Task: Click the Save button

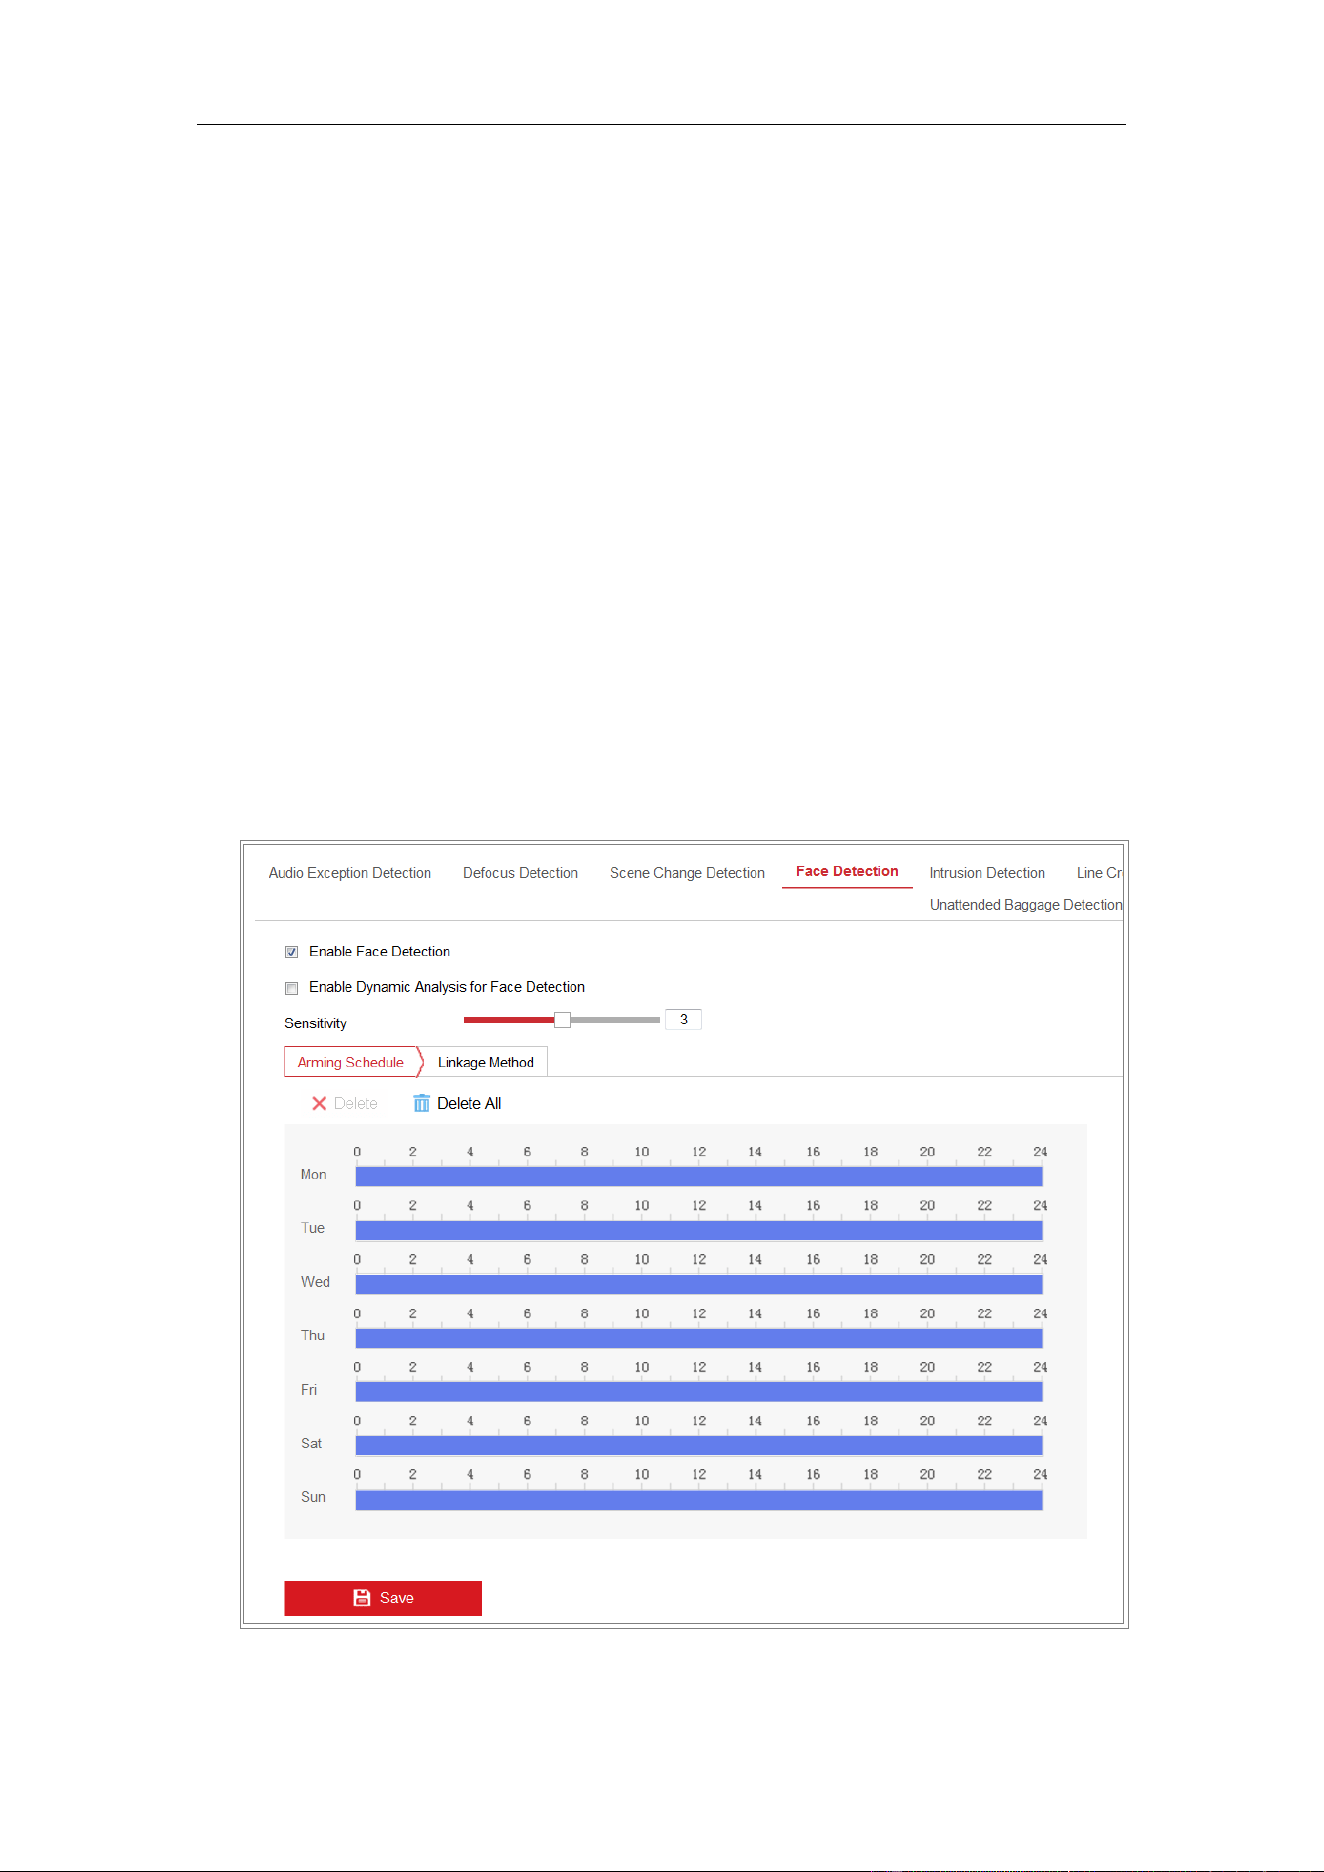Action: click(383, 1598)
